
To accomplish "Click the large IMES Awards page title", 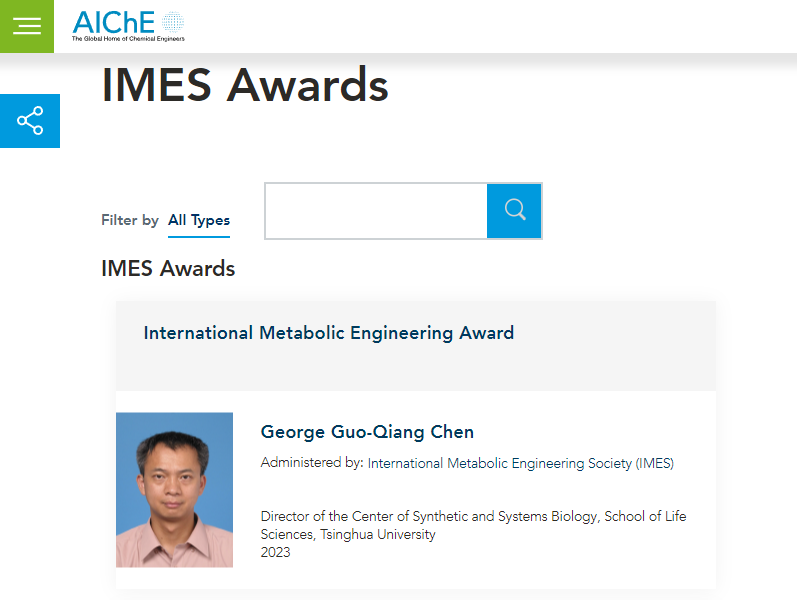I will pos(245,85).
